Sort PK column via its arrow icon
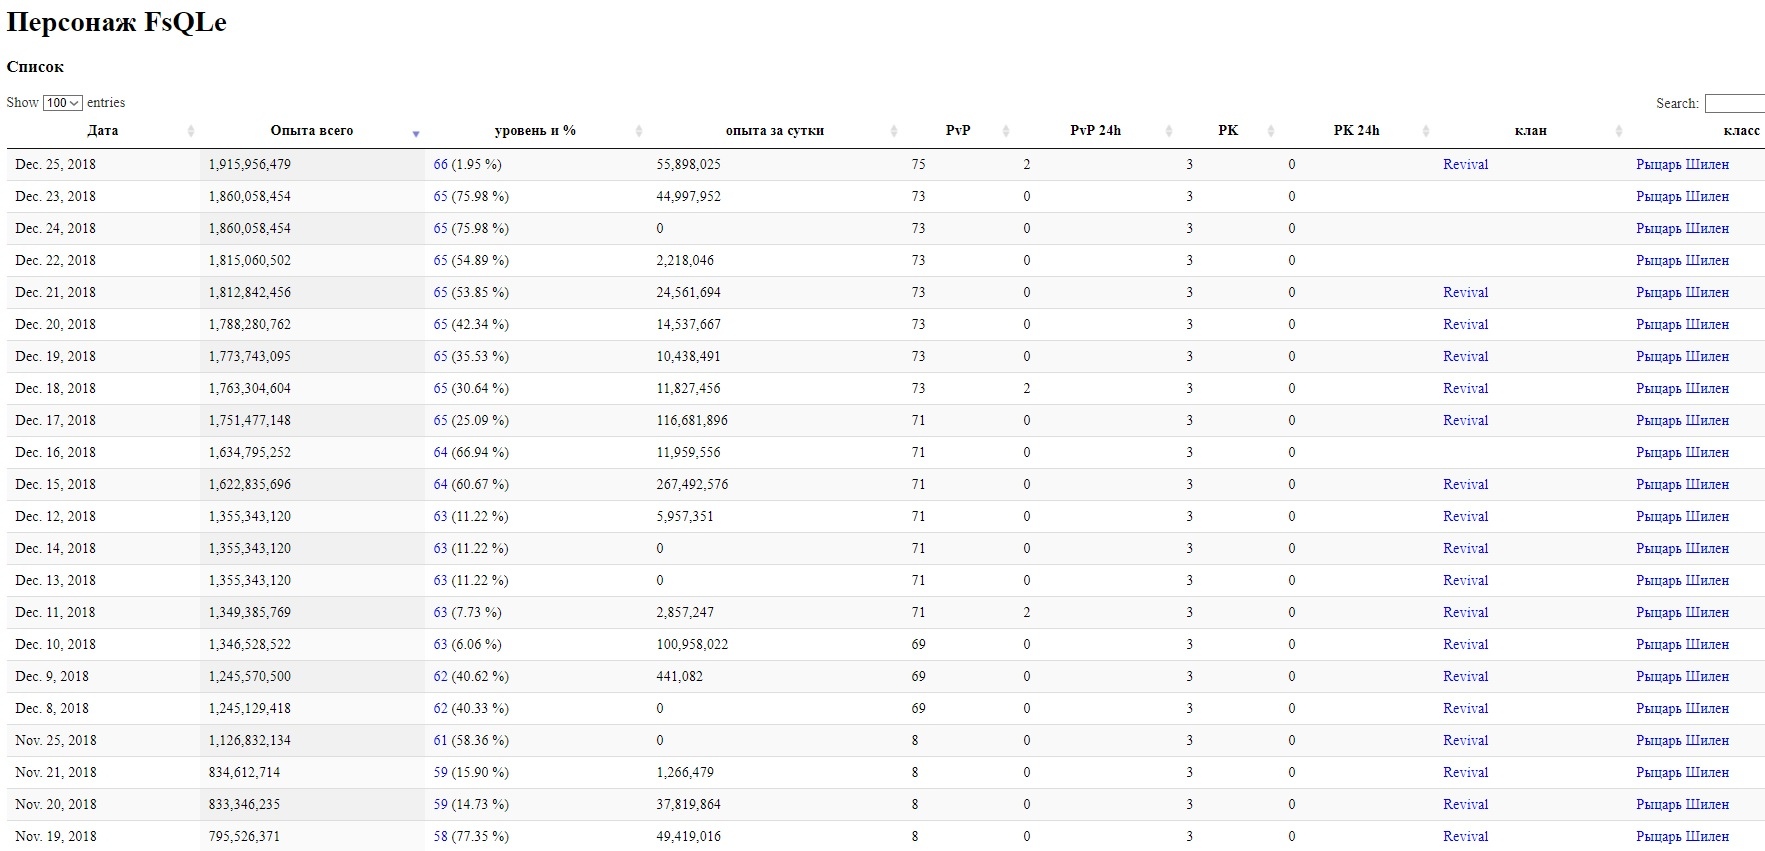 (1271, 131)
